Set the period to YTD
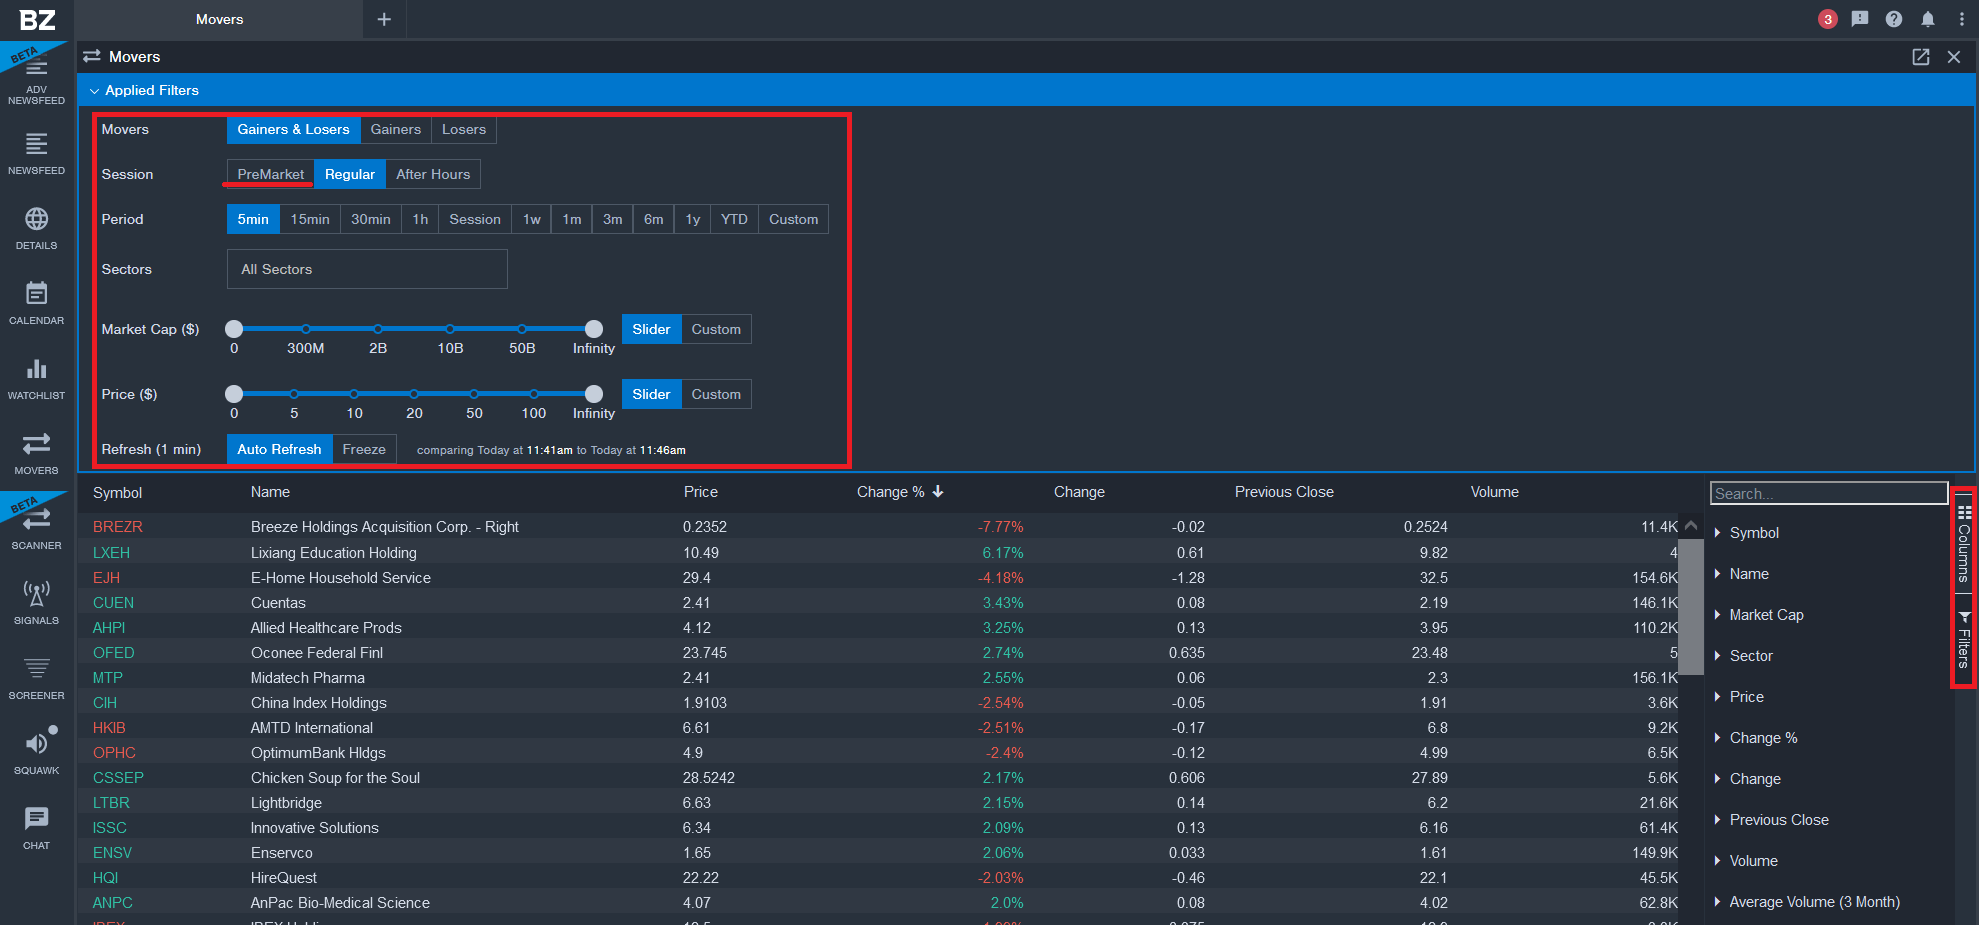Screen dimensions: 1979x925 click(733, 219)
